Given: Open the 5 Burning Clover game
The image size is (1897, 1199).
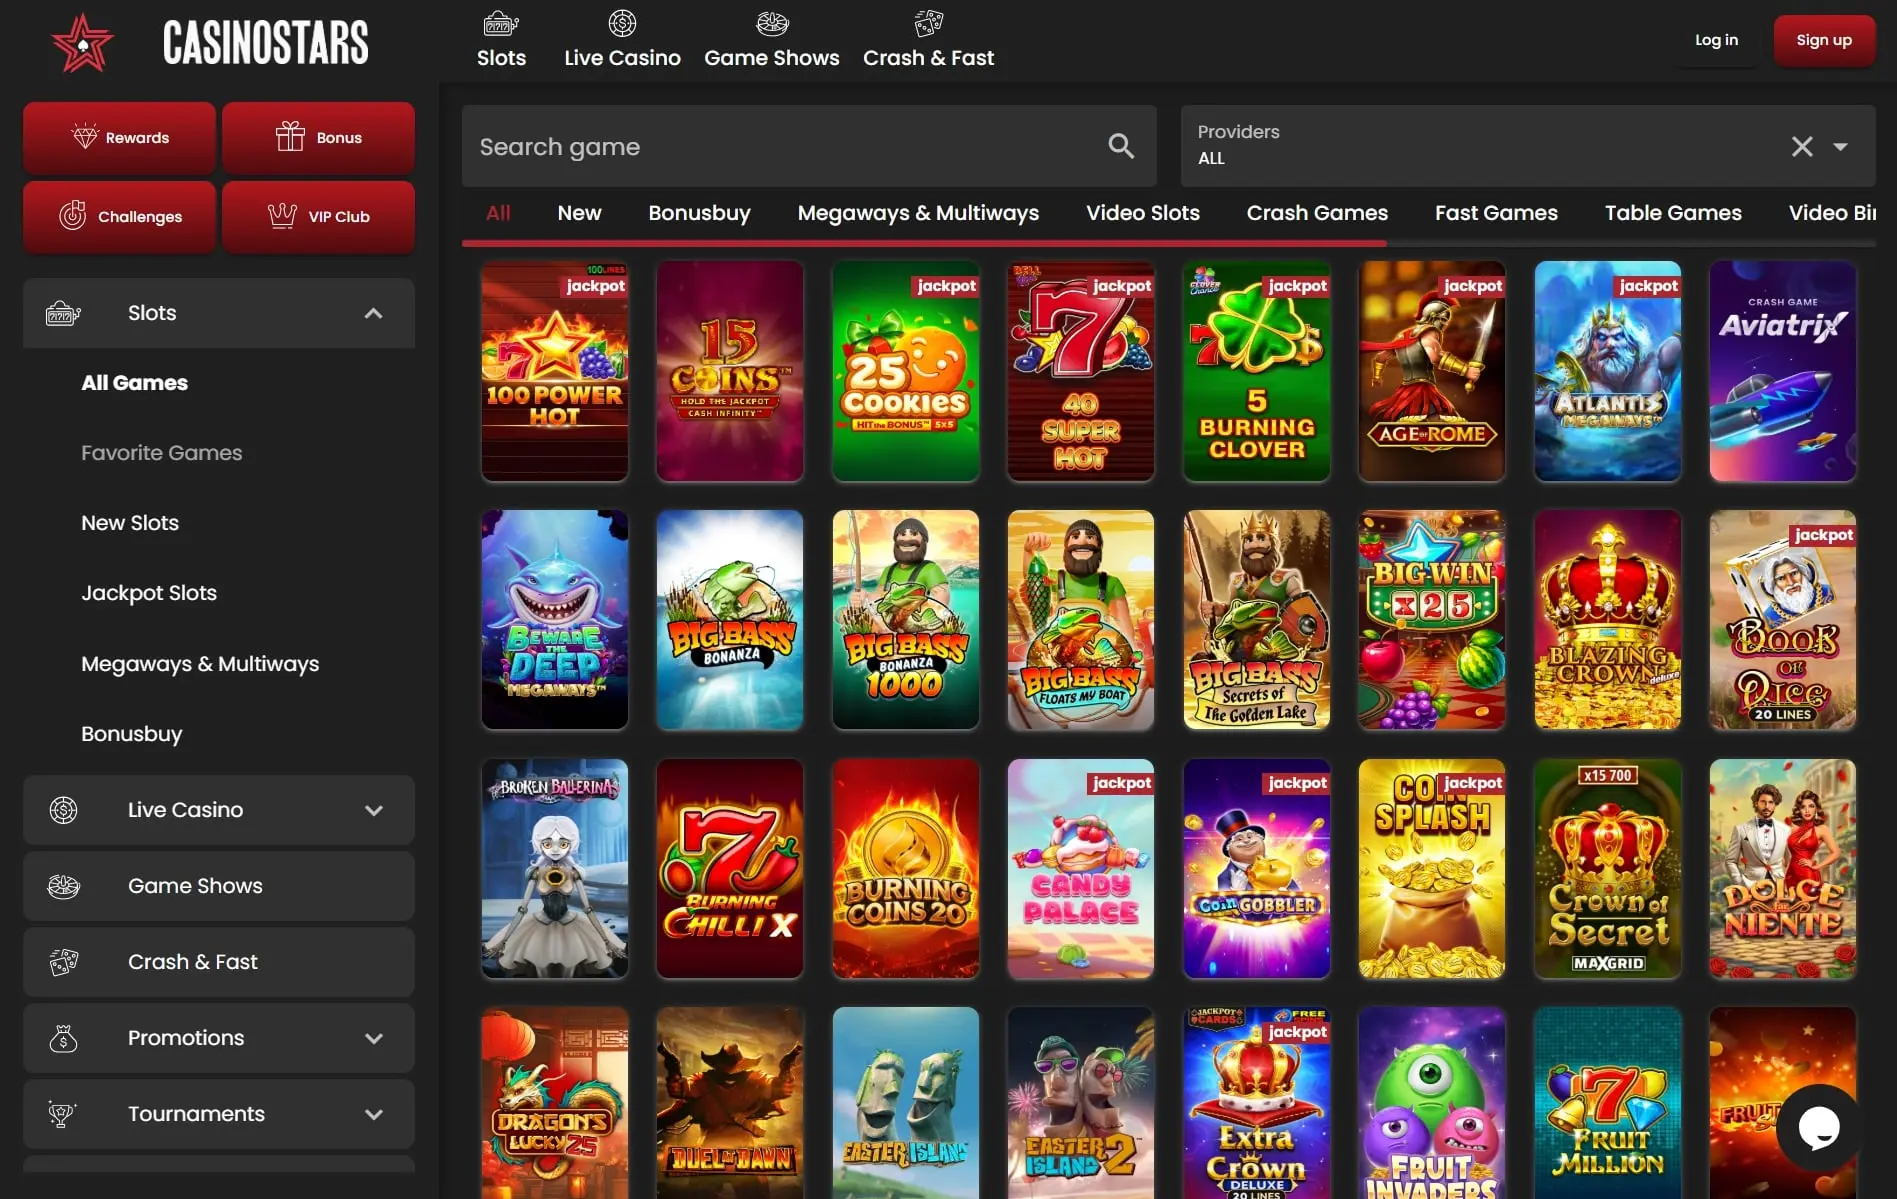Looking at the screenshot, I should (x=1257, y=371).
